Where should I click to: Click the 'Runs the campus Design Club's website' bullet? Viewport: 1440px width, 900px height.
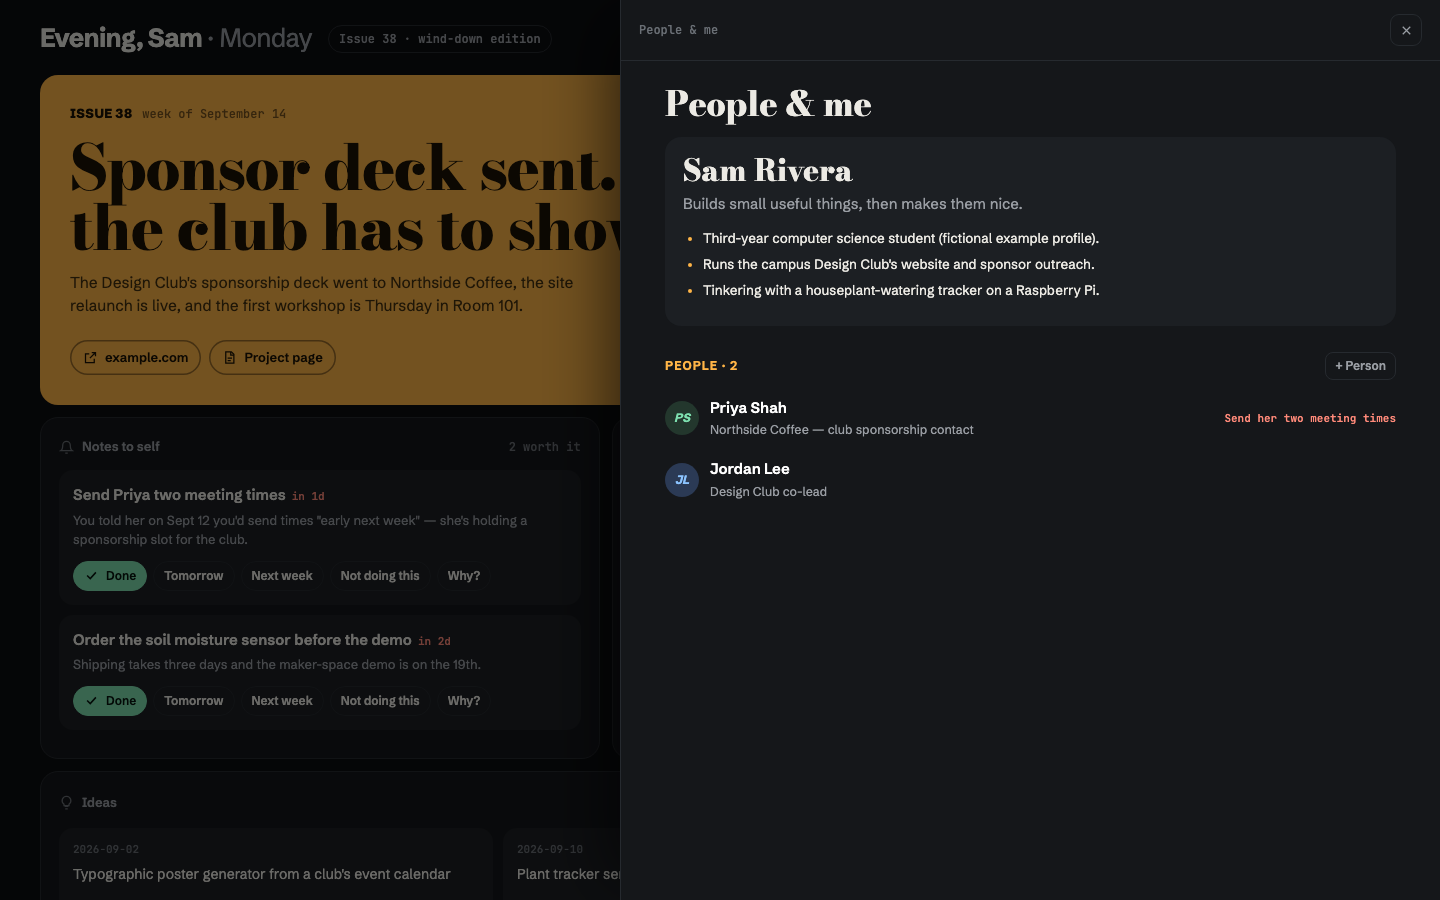pyautogui.click(x=898, y=264)
